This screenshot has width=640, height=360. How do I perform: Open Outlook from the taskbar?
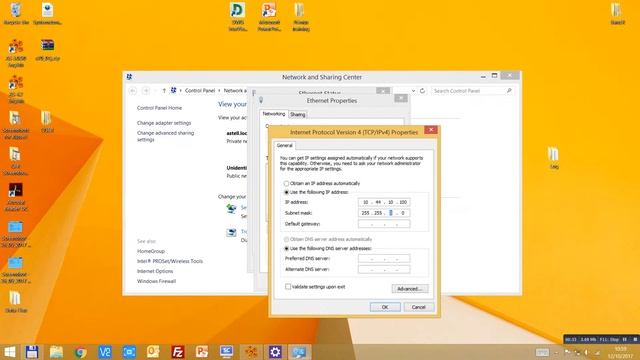coord(153,352)
